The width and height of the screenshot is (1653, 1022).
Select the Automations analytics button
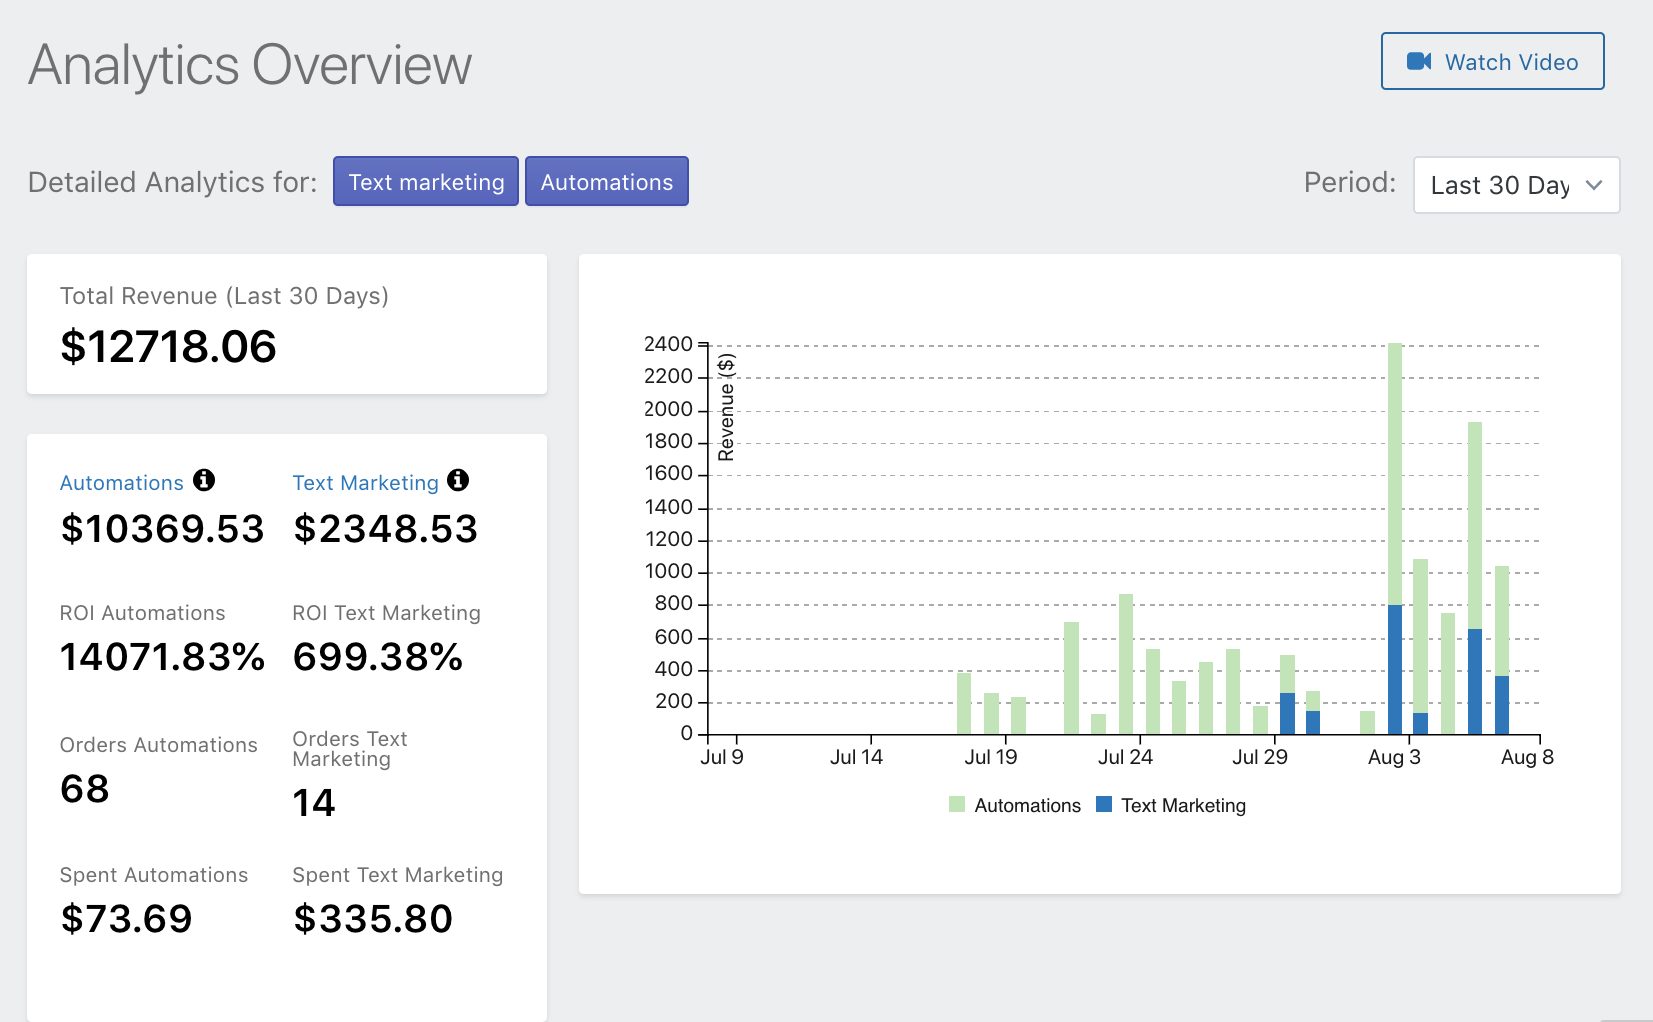[x=607, y=181]
